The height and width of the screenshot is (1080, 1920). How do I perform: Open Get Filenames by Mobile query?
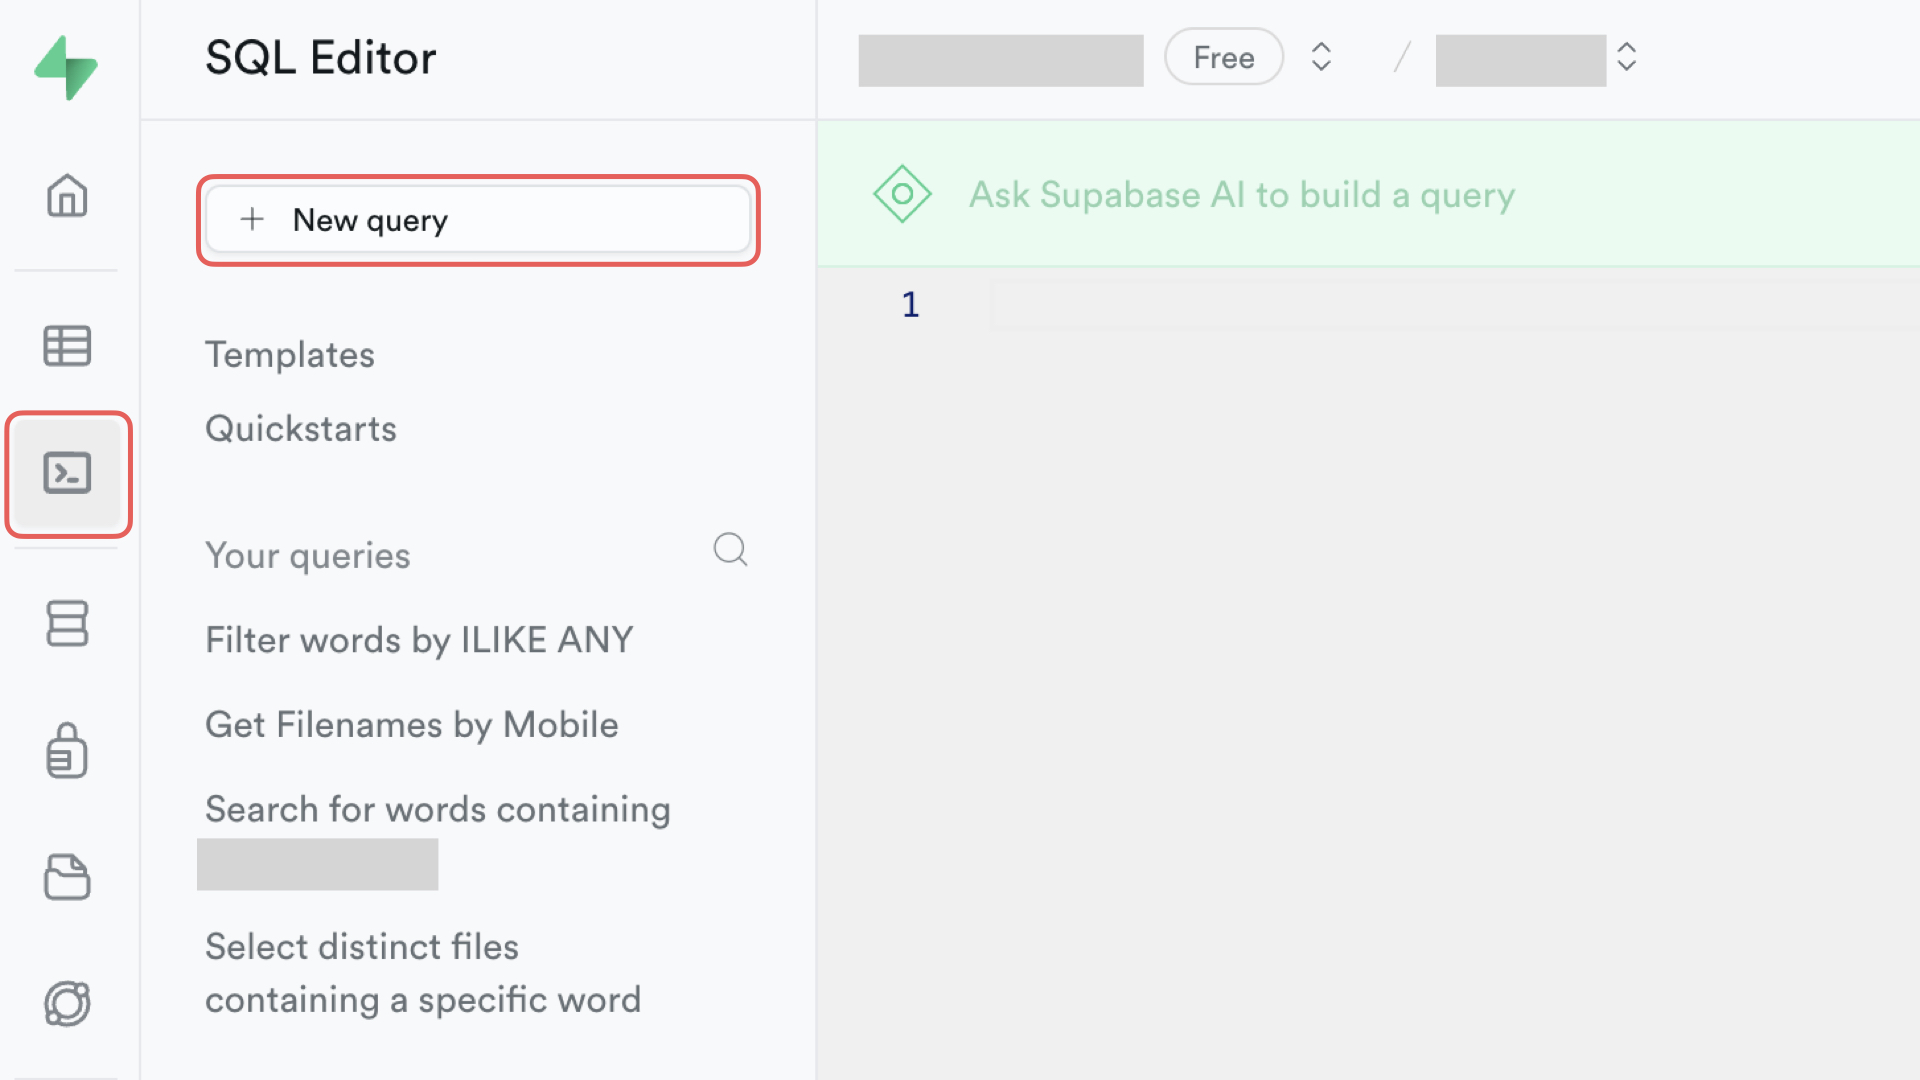pyautogui.click(x=412, y=725)
